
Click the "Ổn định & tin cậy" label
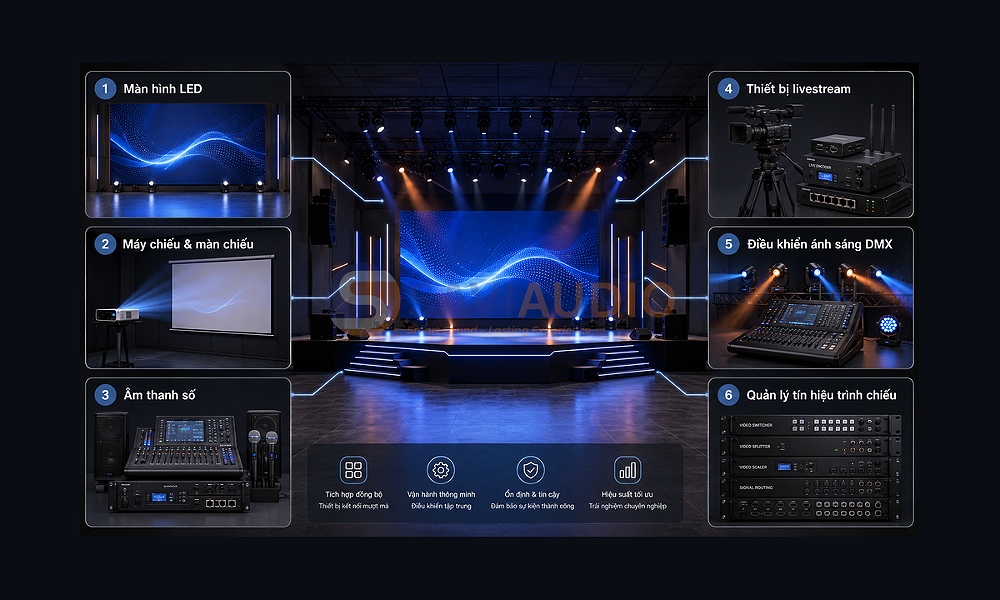(532, 494)
